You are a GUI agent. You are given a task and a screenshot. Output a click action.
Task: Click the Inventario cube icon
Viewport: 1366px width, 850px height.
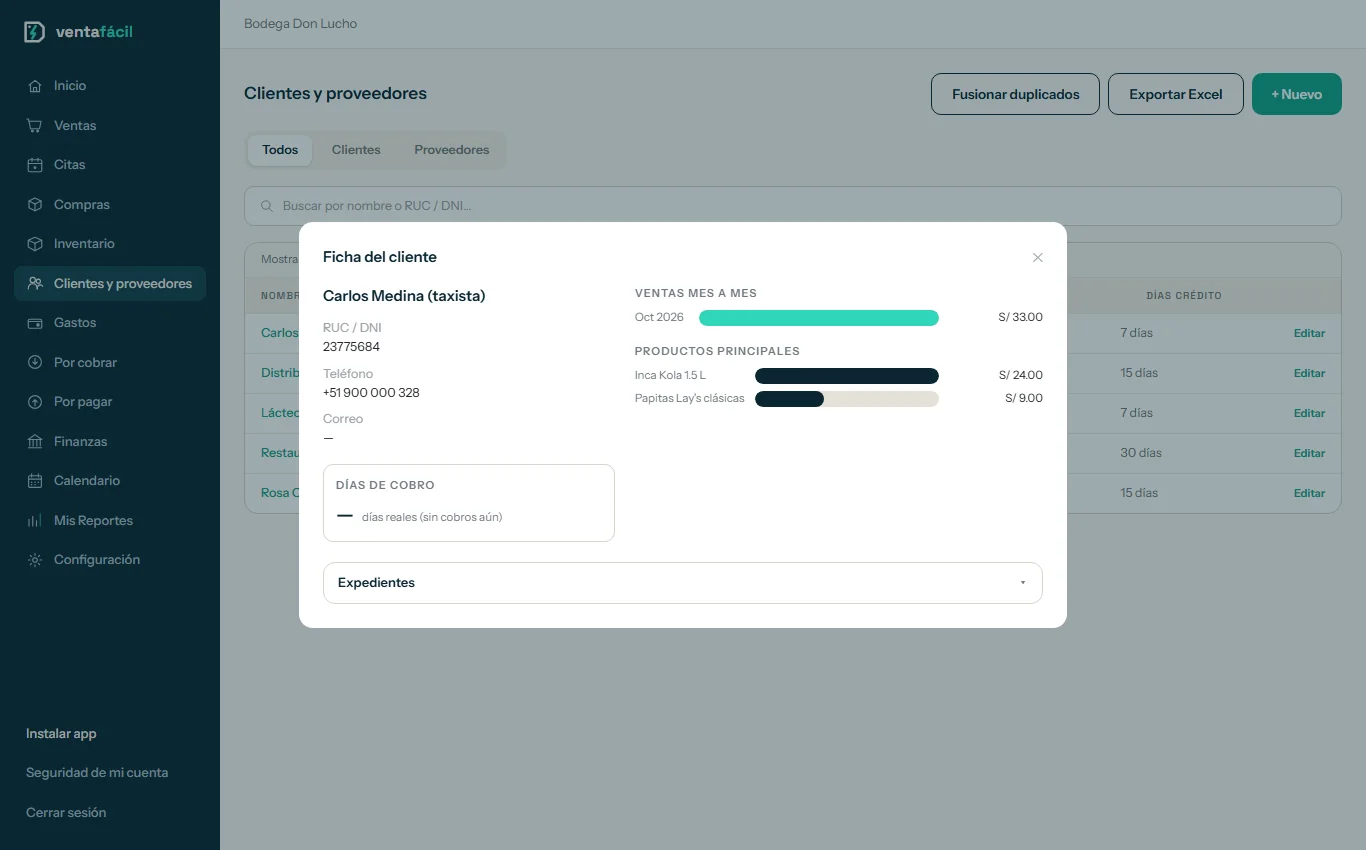point(35,244)
